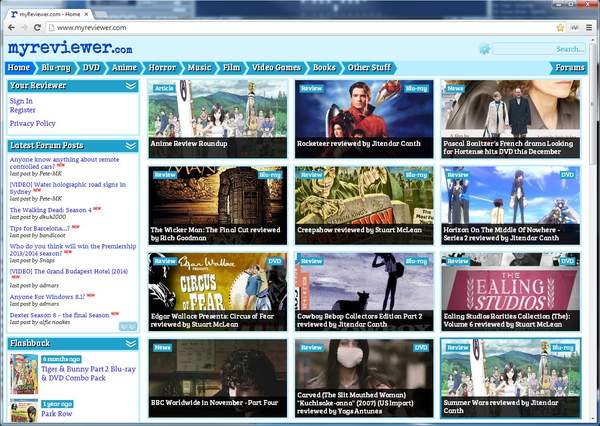
Task: Open the Home nav tab
Action: 19,68
